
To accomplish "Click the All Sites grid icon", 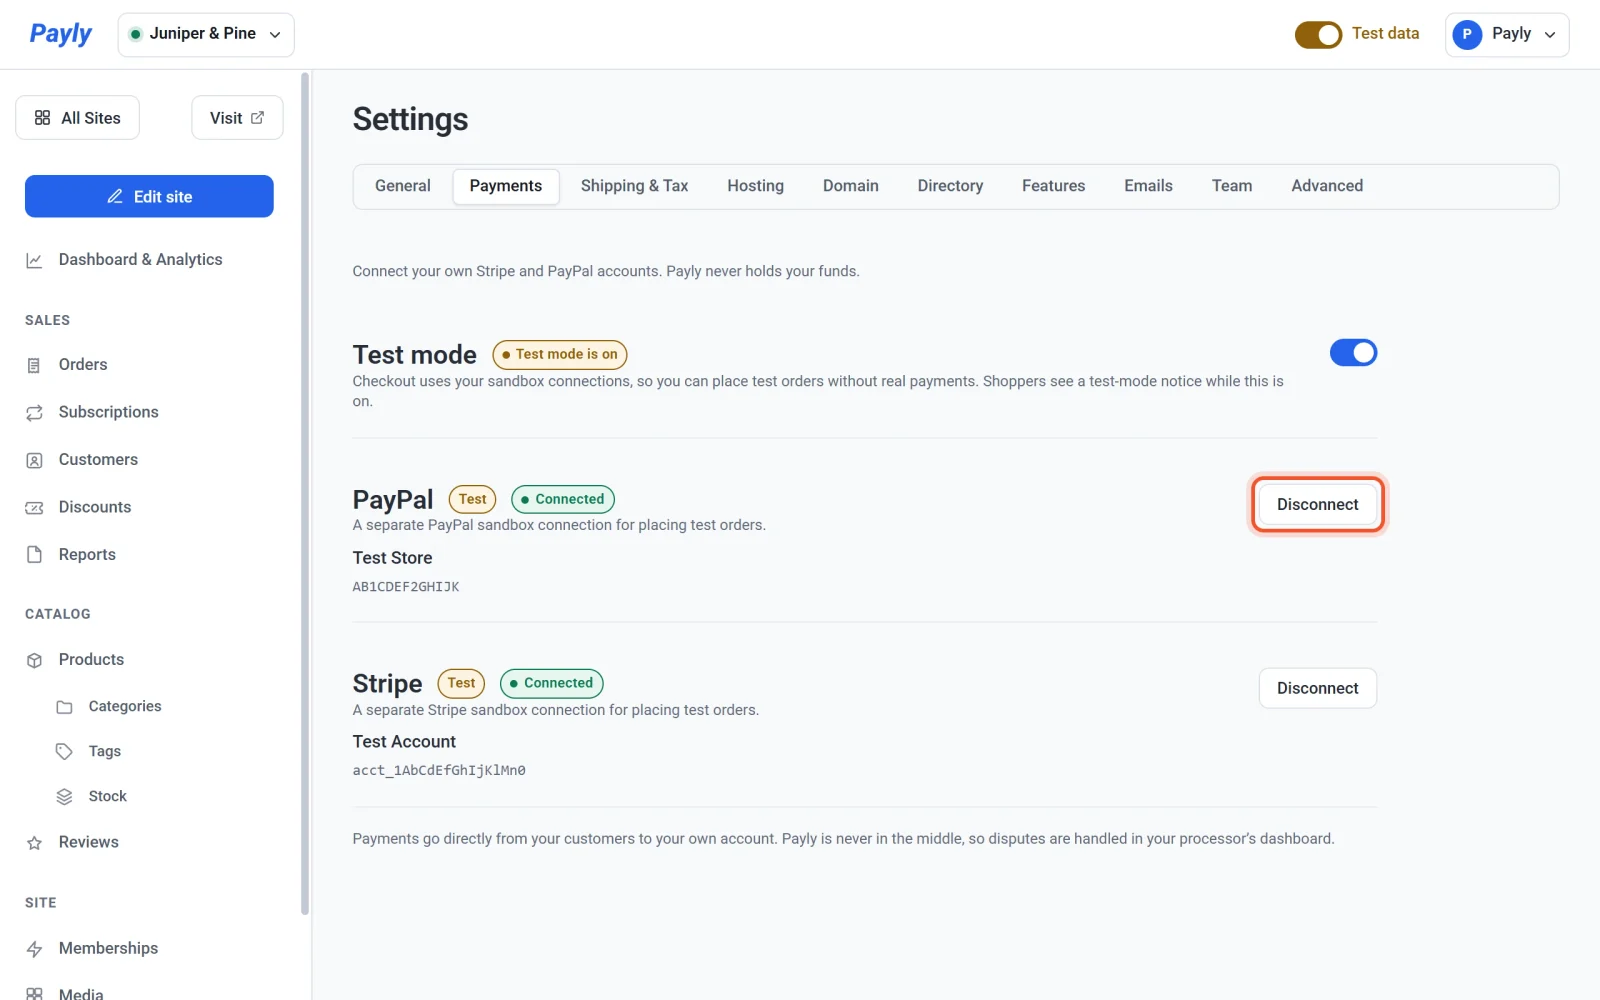I will tap(42, 118).
